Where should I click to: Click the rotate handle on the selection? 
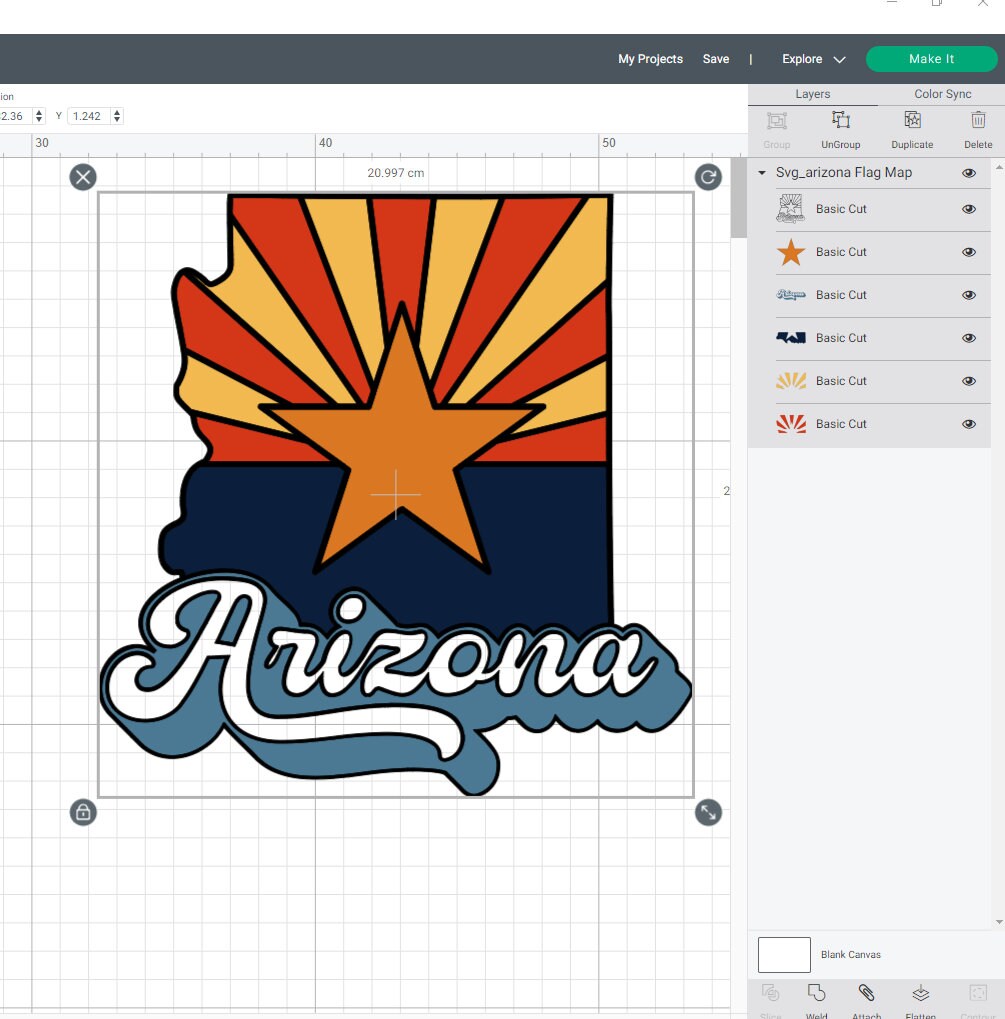[x=708, y=177]
